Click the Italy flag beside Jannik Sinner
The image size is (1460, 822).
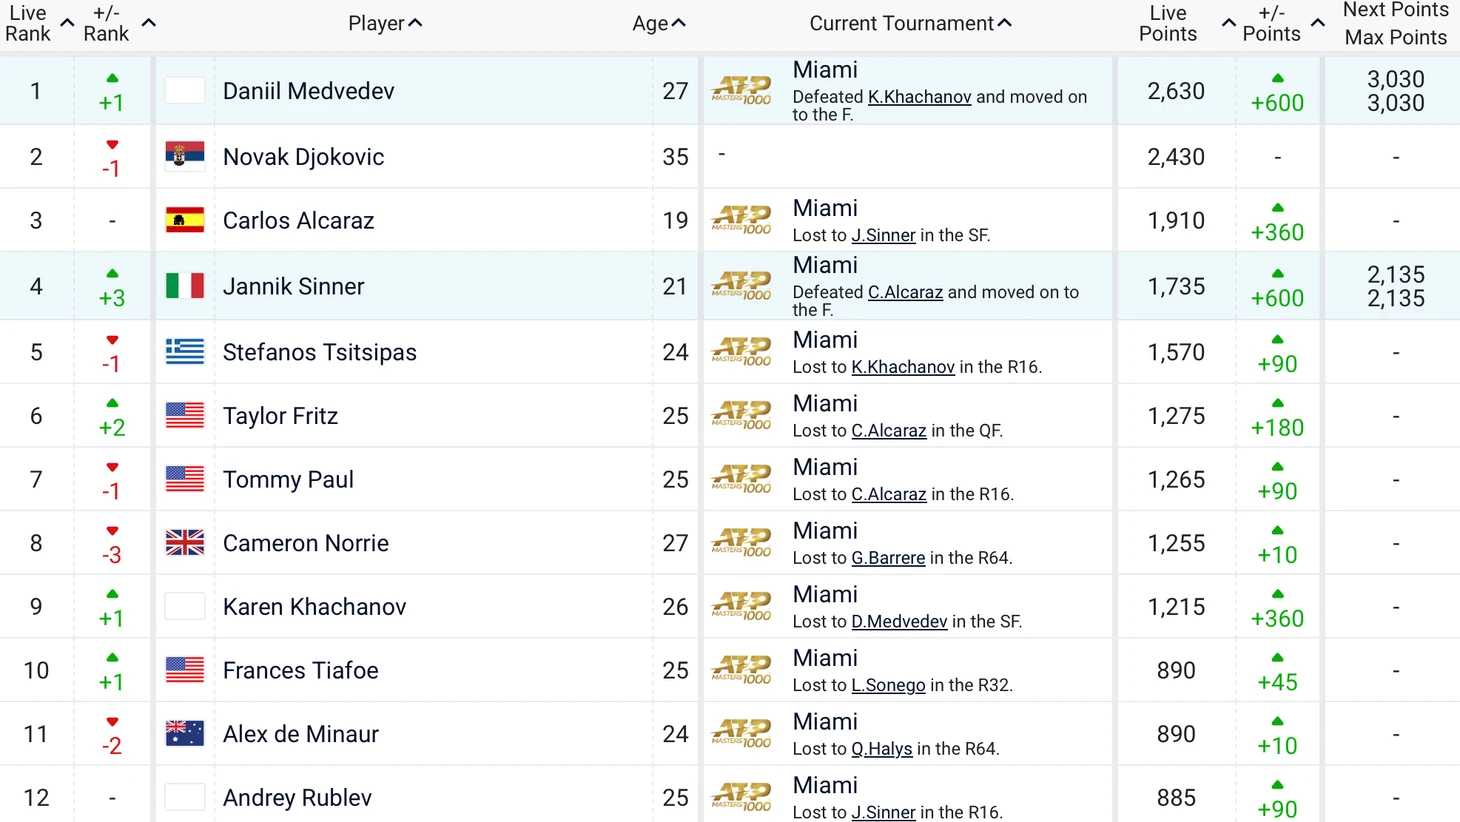coord(185,286)
